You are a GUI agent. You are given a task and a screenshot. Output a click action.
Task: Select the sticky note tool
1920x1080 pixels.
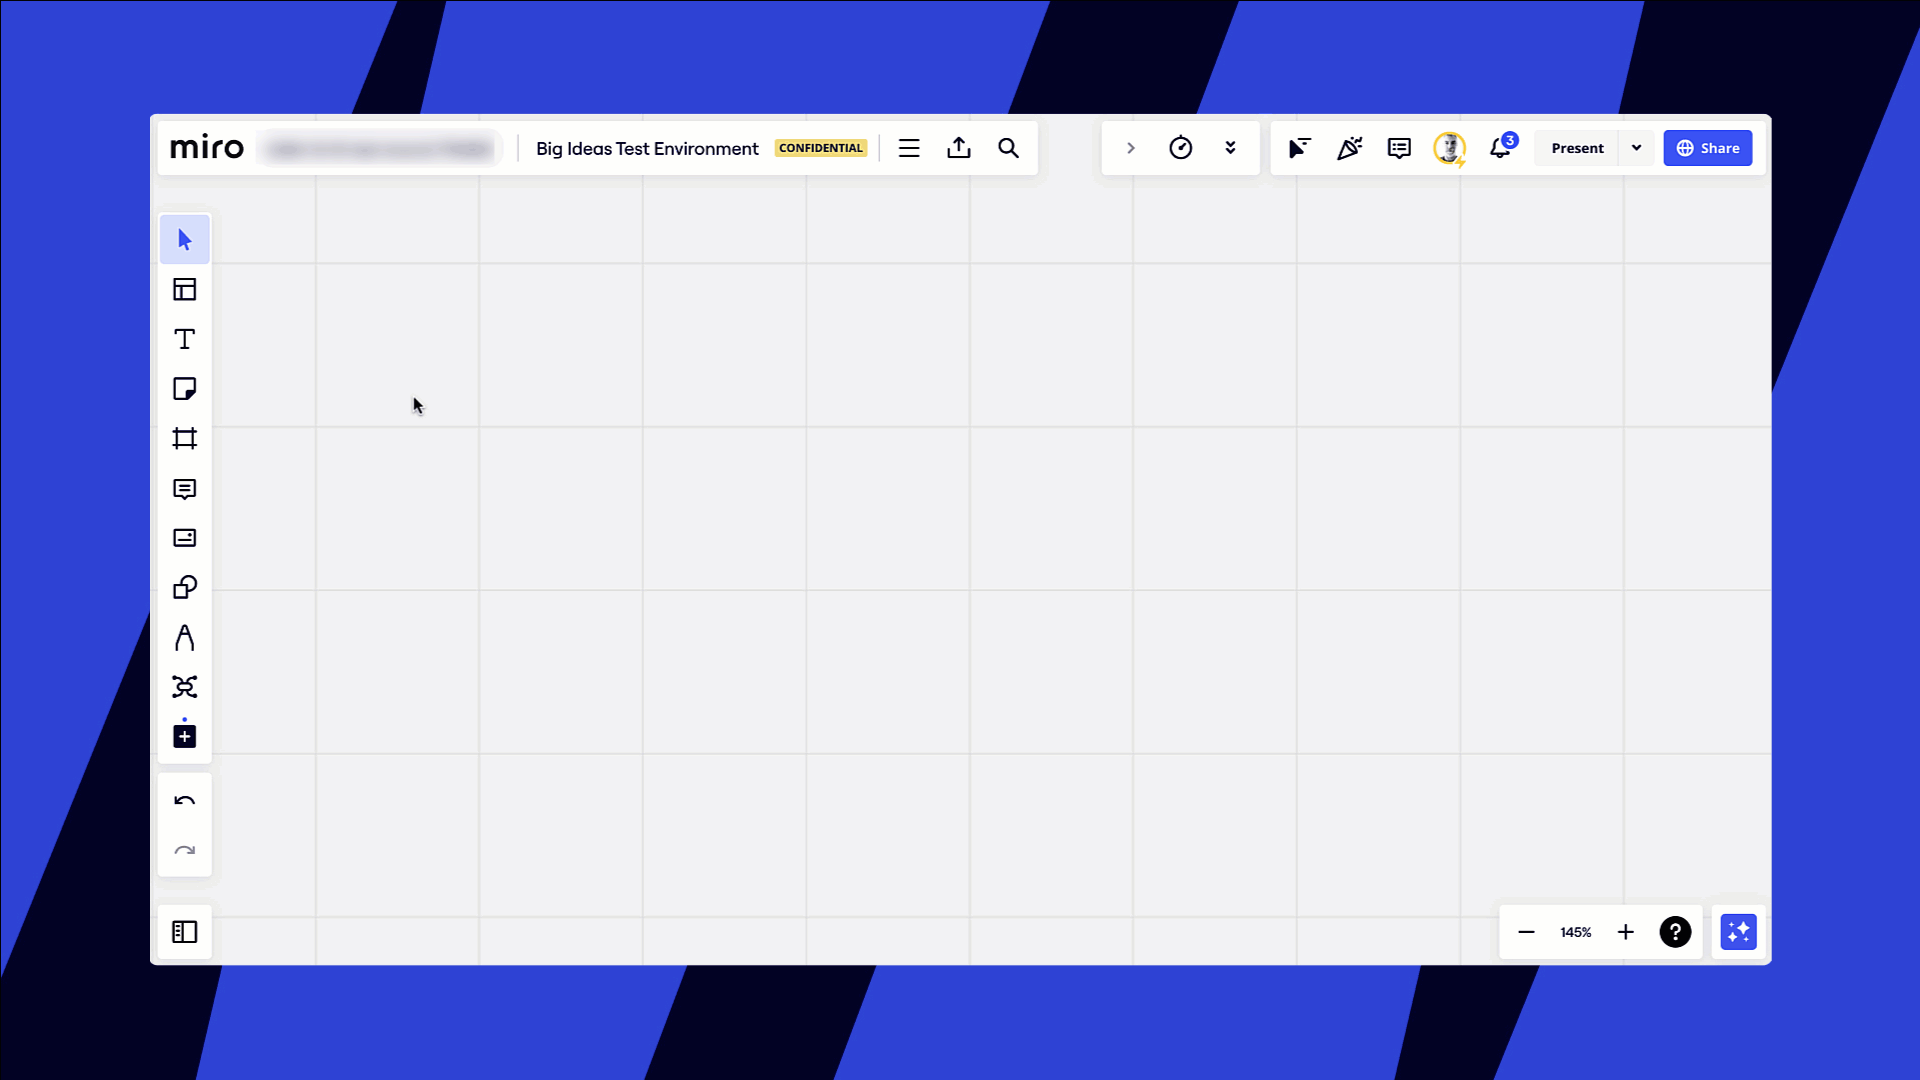pos(184,389)
